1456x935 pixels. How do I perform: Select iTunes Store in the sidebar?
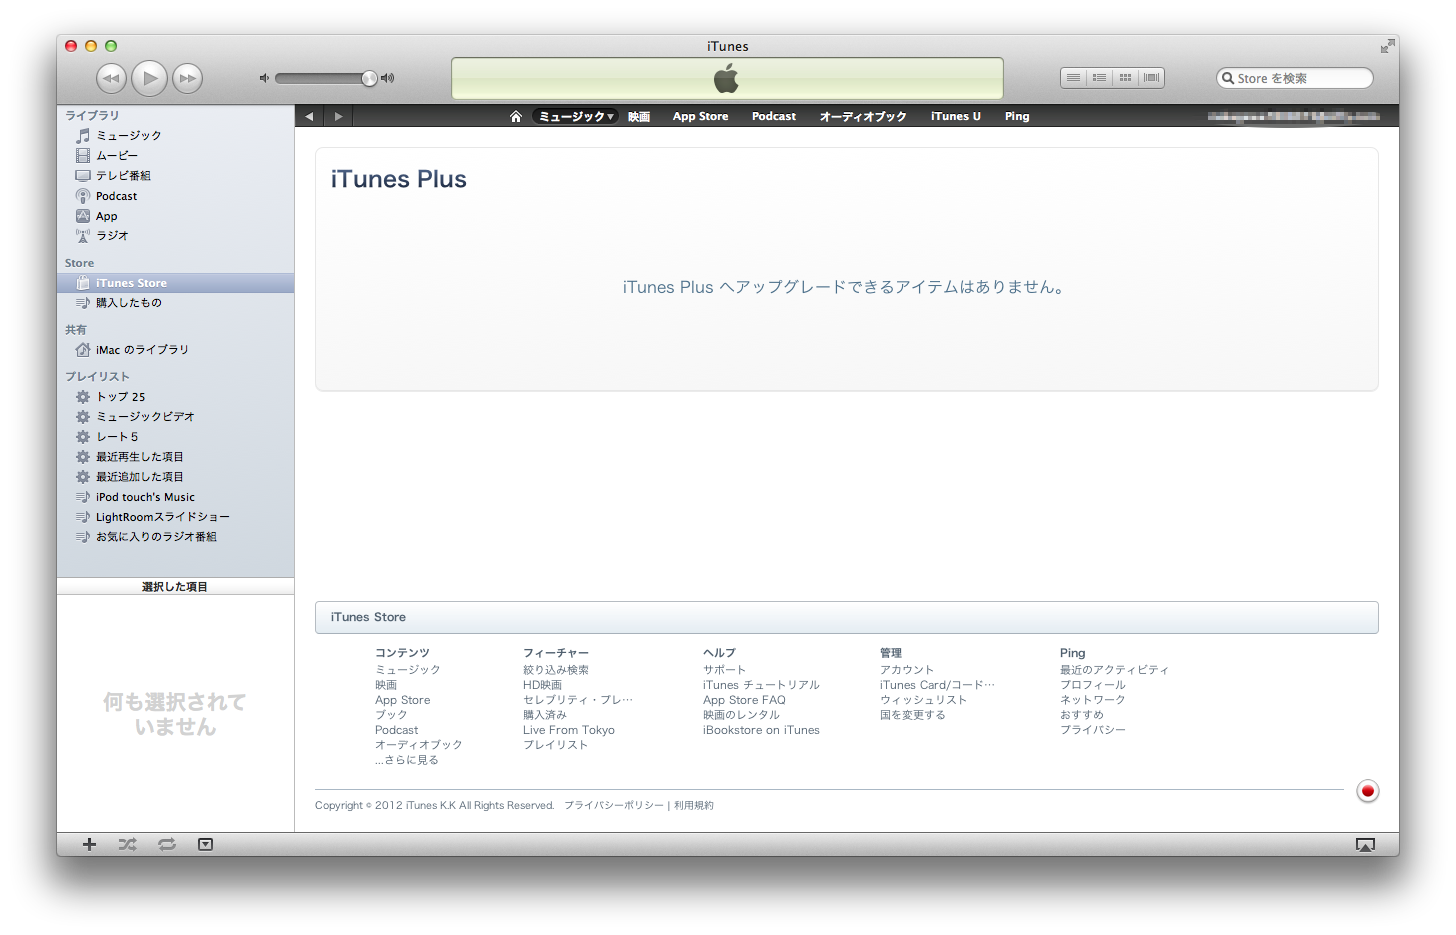[x=175, y=283]
